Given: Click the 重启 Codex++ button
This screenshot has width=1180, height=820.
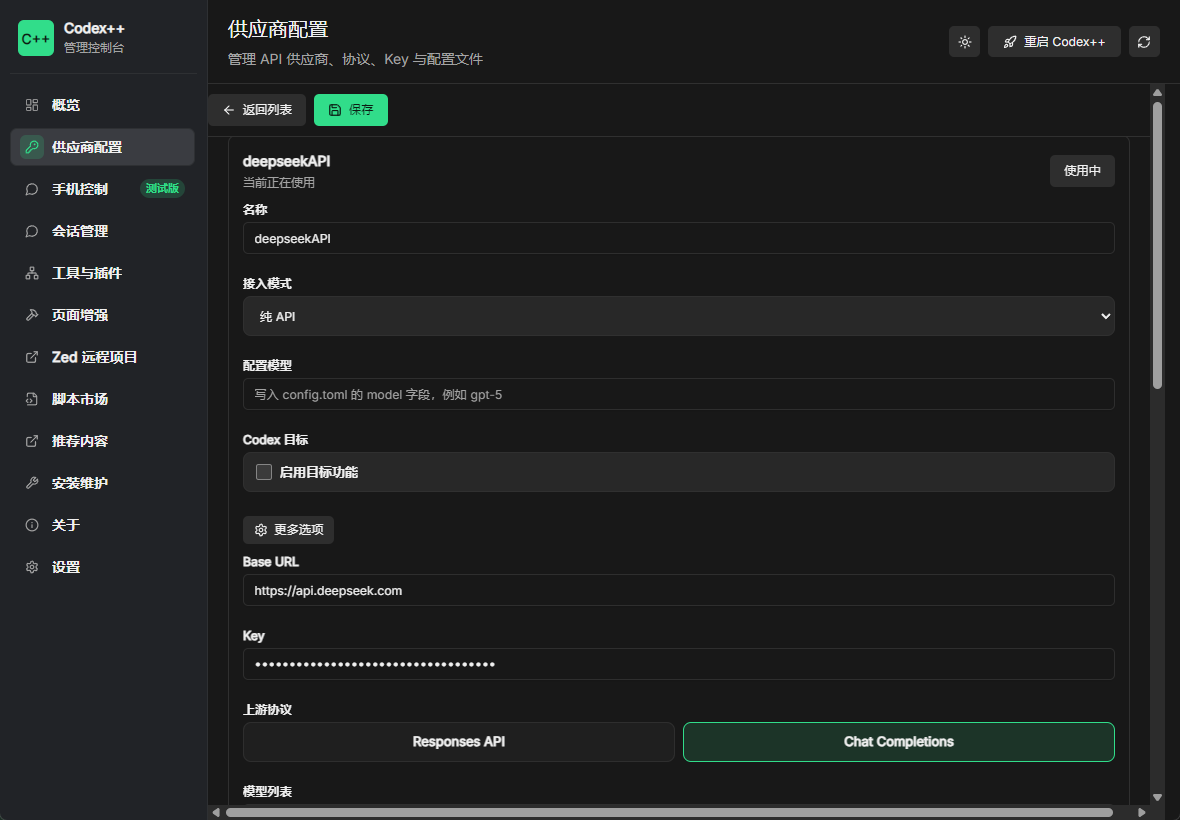Looking at the screenshot, I should [x=1054, y=42].
